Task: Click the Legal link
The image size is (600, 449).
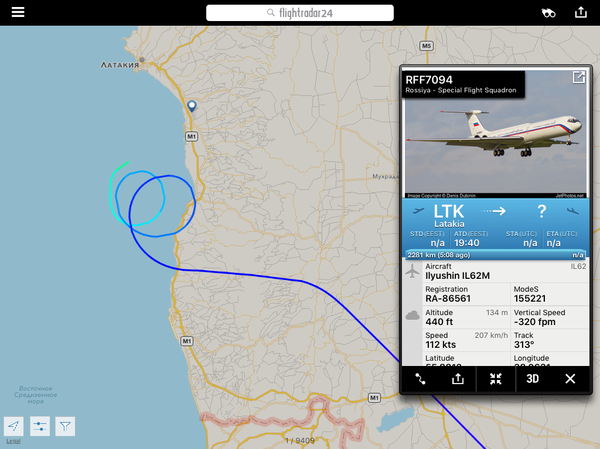Action: tap(13, 441)
